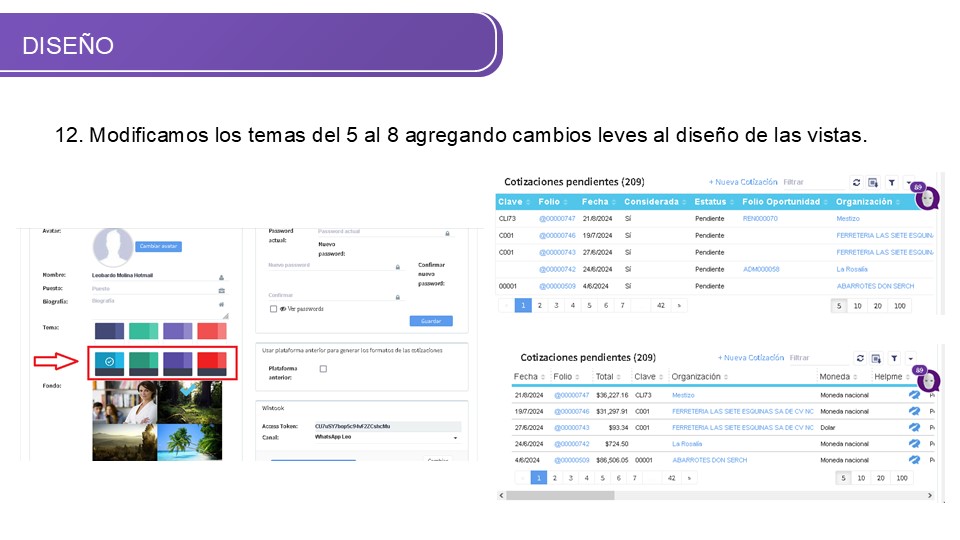Choose the forest background thumbnail
The image size is (960, 540).
(x=190, y=402)
